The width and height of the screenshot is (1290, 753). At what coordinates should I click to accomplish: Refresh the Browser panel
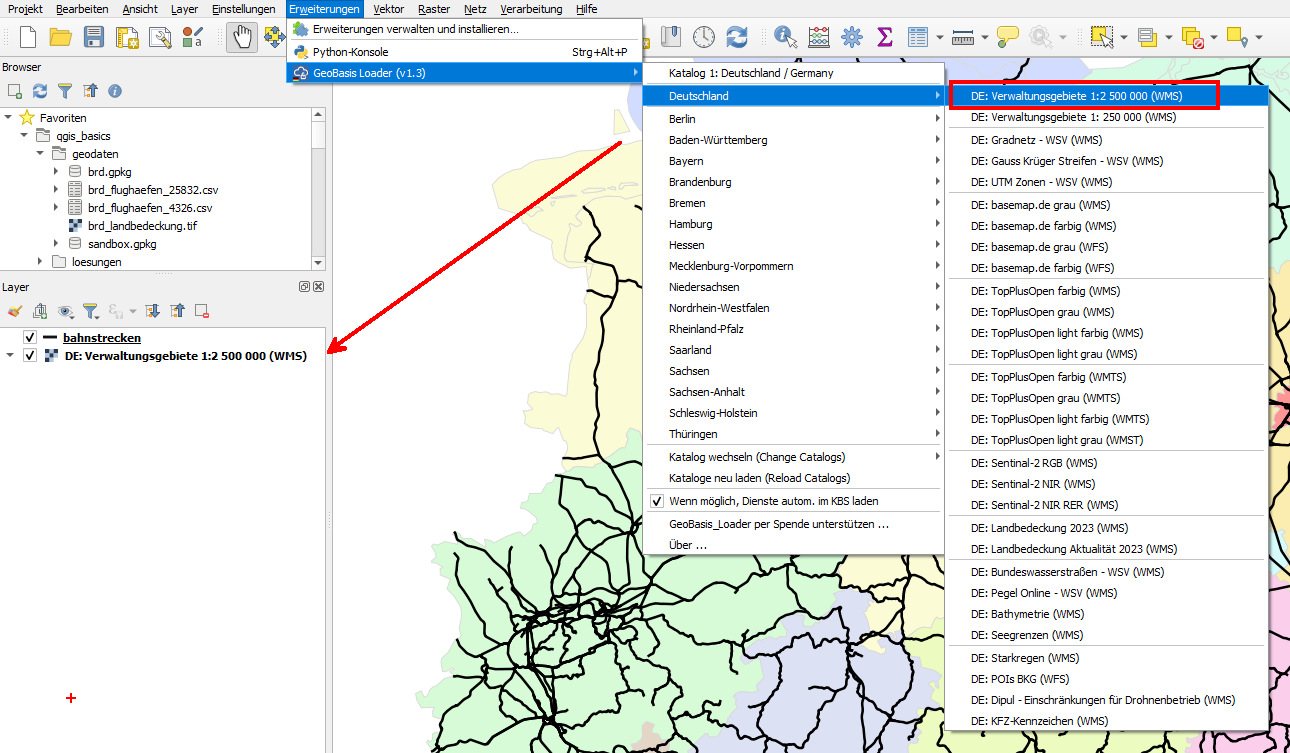40,91
